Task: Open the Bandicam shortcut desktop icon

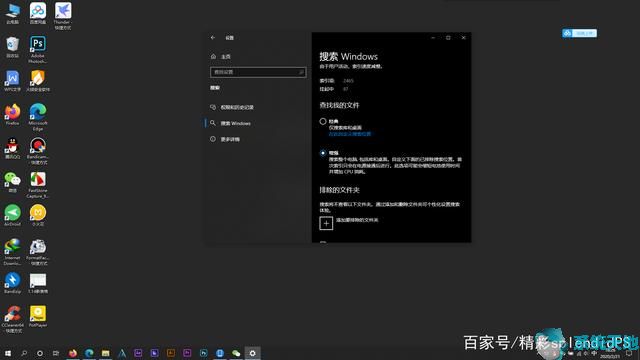Action: pos(38,151)
